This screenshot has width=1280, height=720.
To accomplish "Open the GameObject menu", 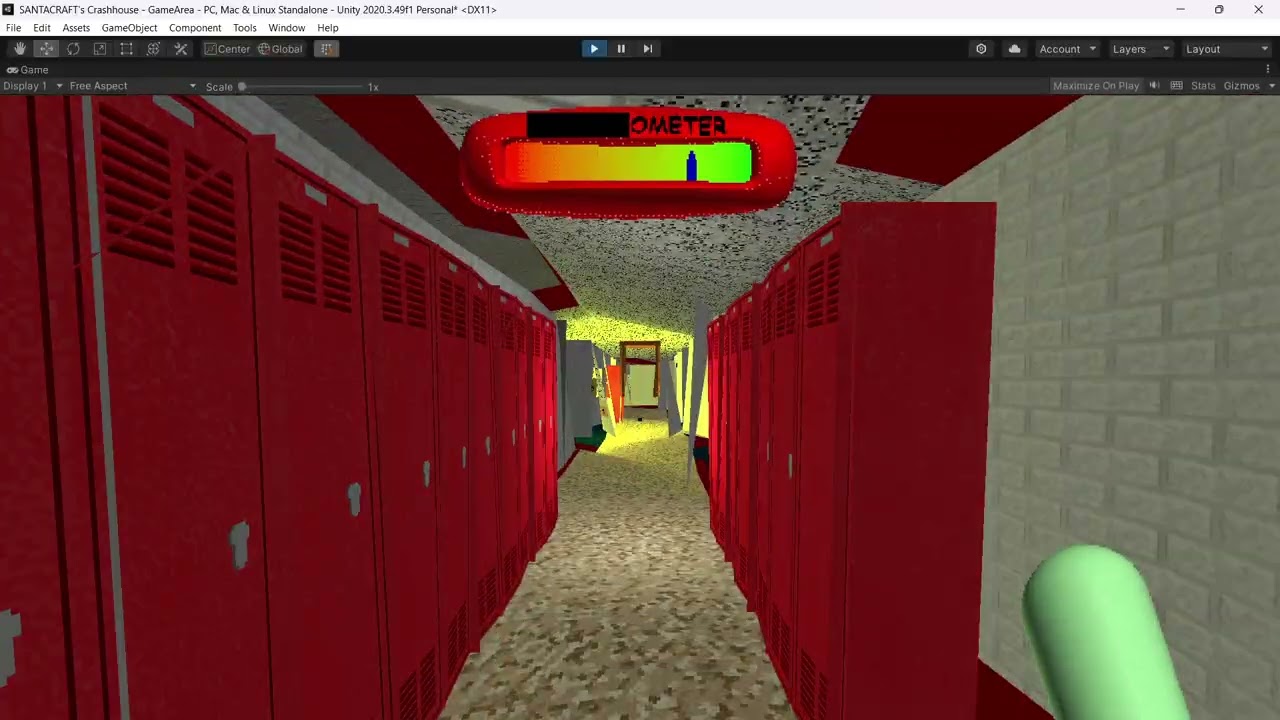I will tap(129, 28).
